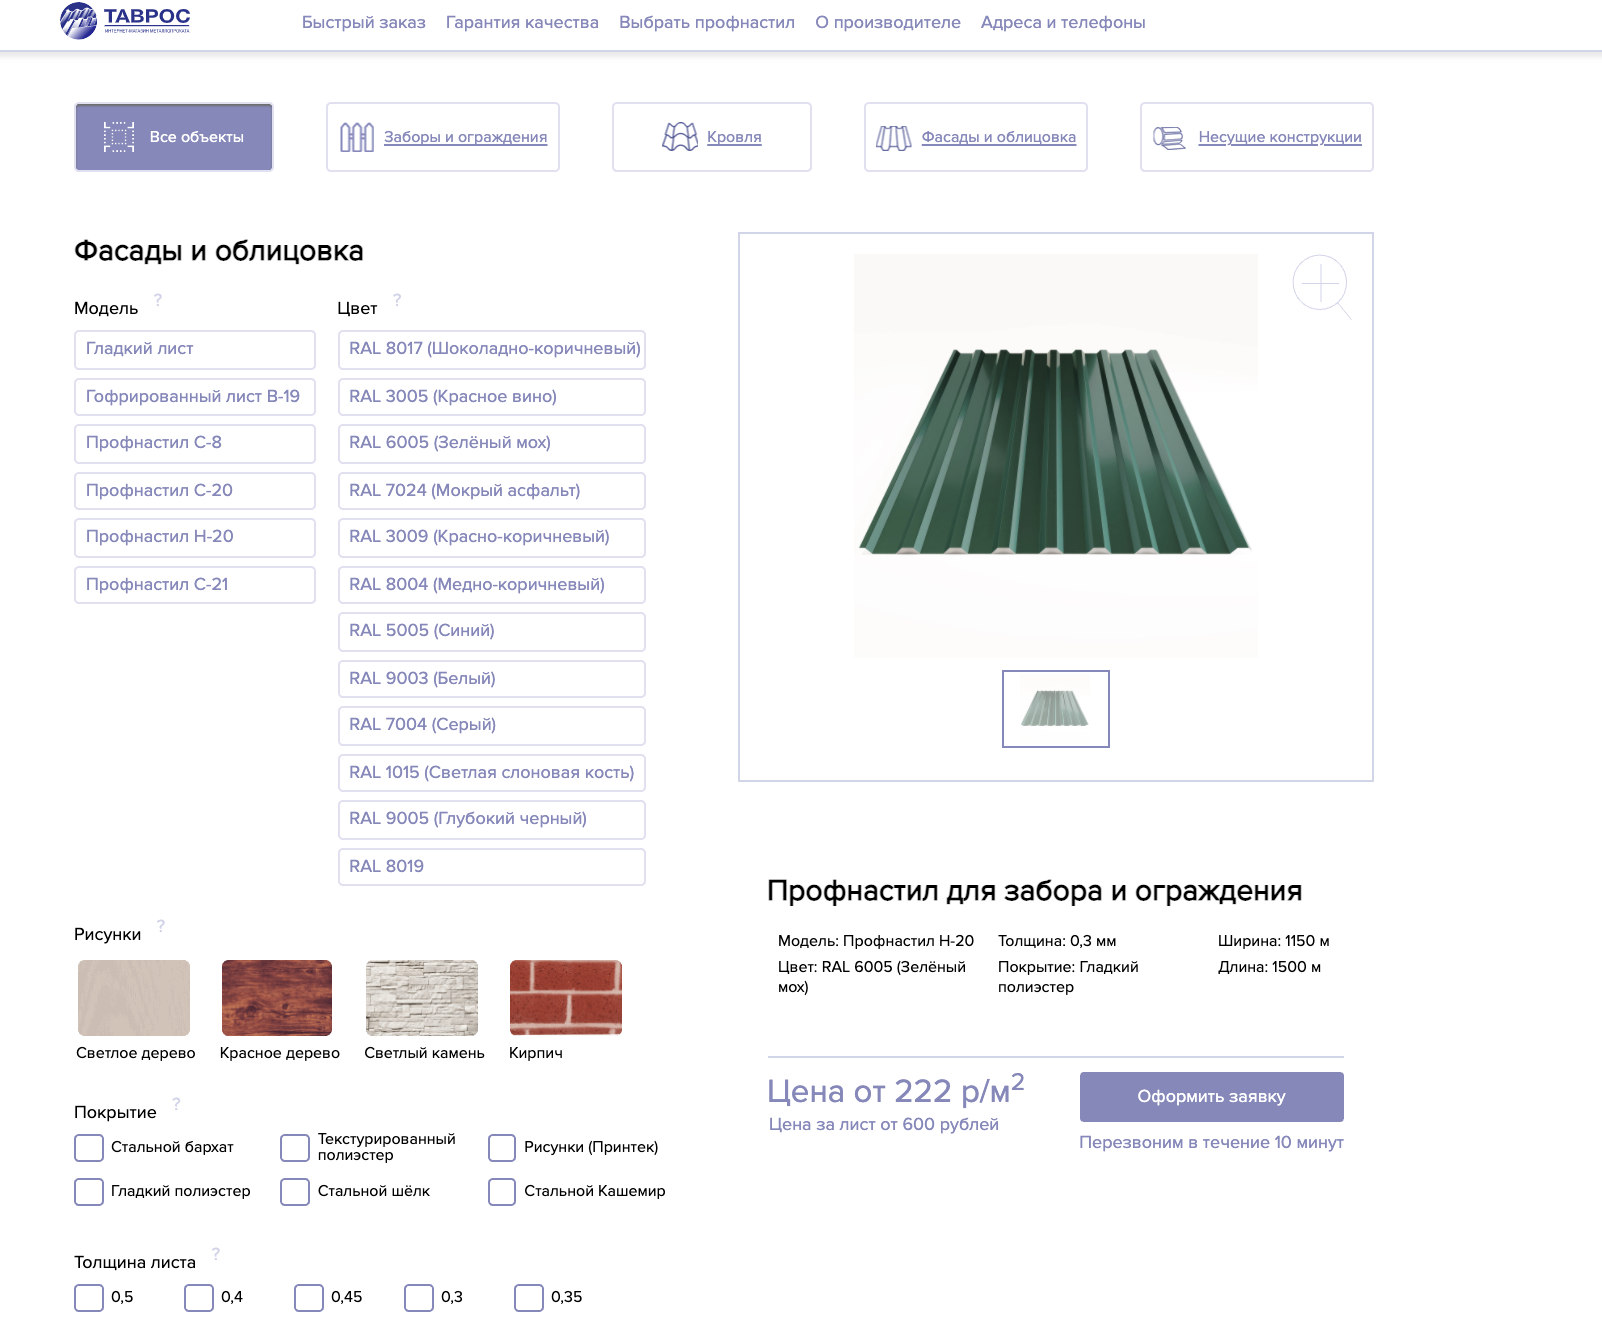Select color RAL 7024 Мокрый асфальт

tap(492, 491)
